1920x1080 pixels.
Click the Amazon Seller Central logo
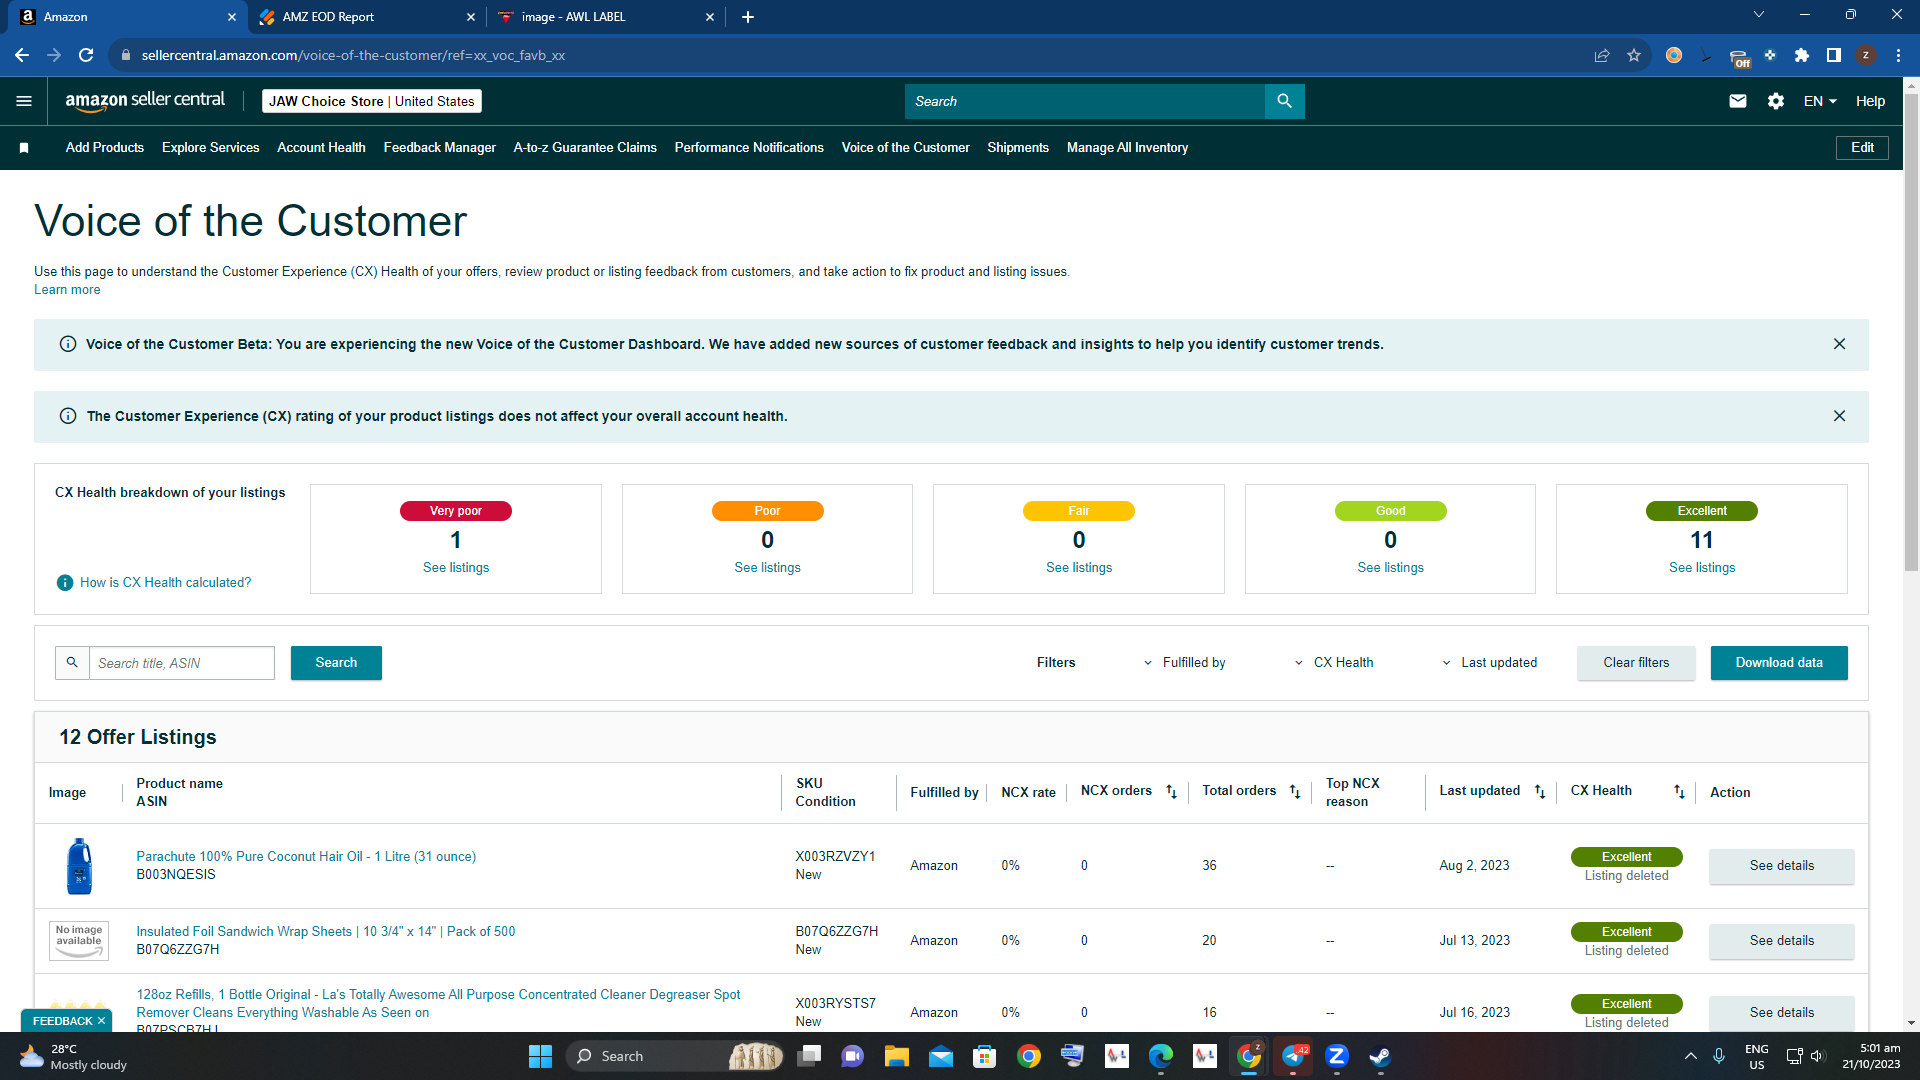pos(145,101)
